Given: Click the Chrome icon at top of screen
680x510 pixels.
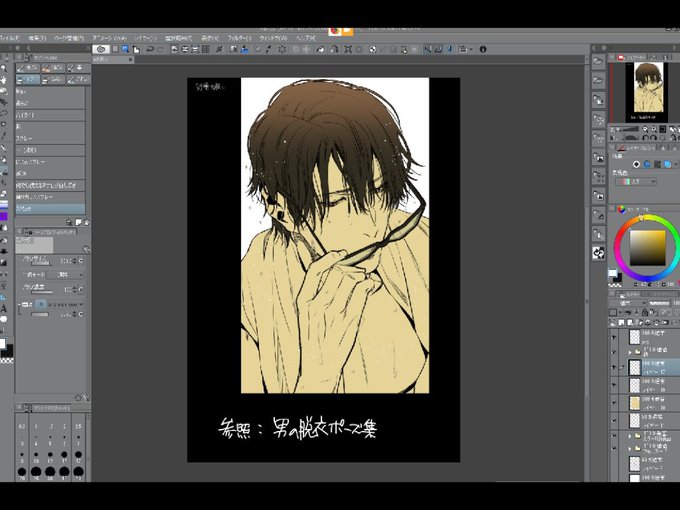Looking at the screenshot, I should 334,31.
